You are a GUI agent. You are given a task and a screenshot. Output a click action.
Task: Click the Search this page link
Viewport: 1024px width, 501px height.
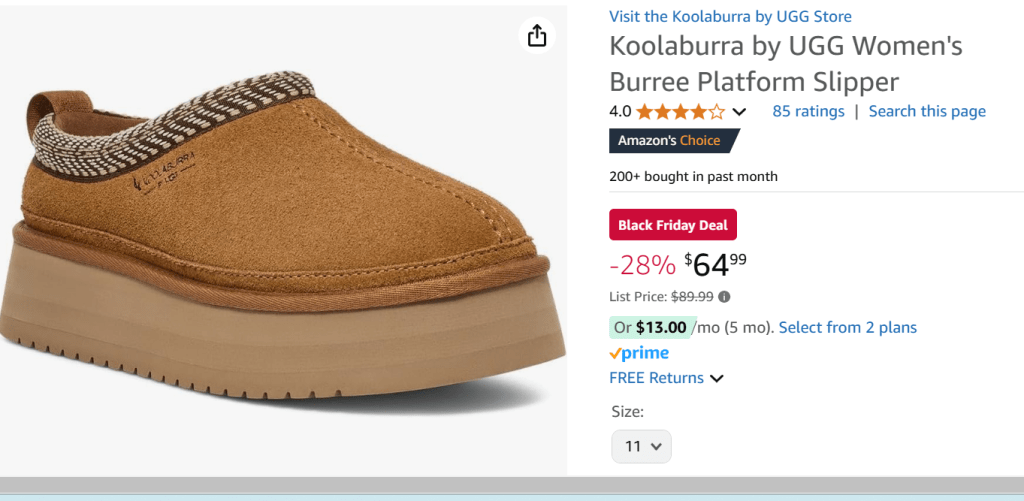click(927, 111)
